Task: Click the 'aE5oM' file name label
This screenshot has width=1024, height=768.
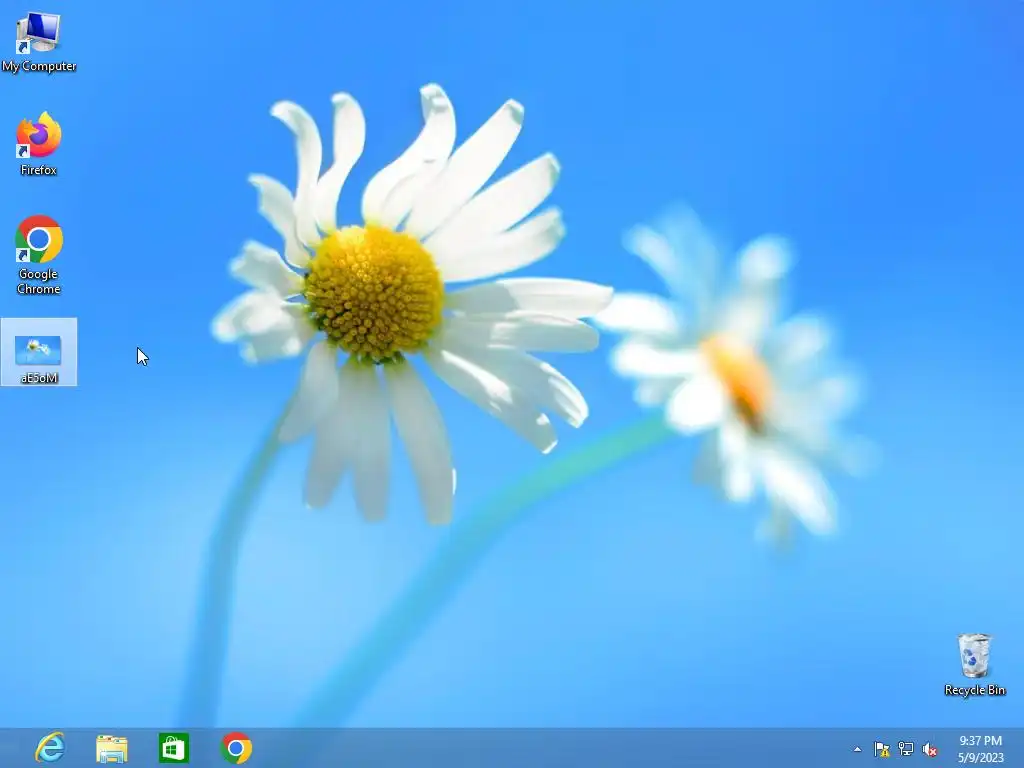Action: pos(39,377)
